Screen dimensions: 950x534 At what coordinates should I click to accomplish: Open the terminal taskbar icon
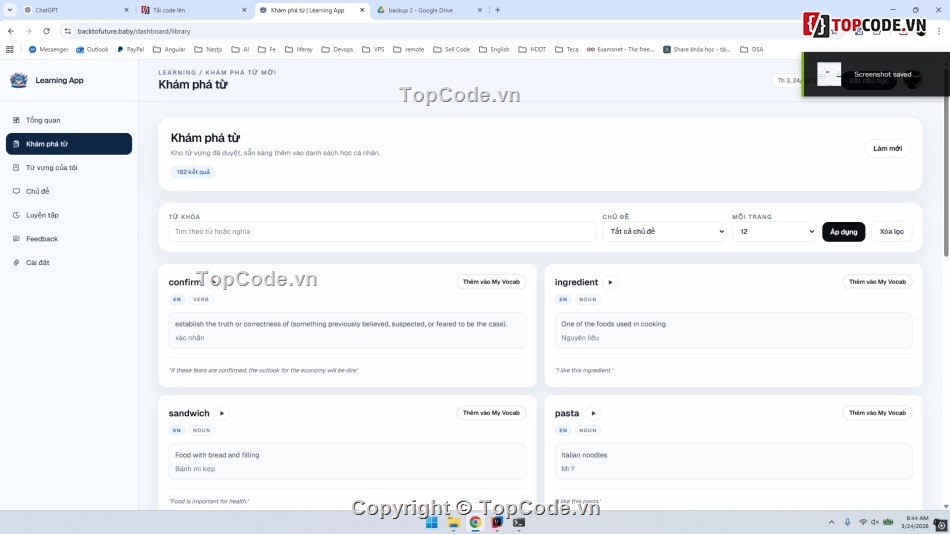pyautogui.click(x=519, y=522)
